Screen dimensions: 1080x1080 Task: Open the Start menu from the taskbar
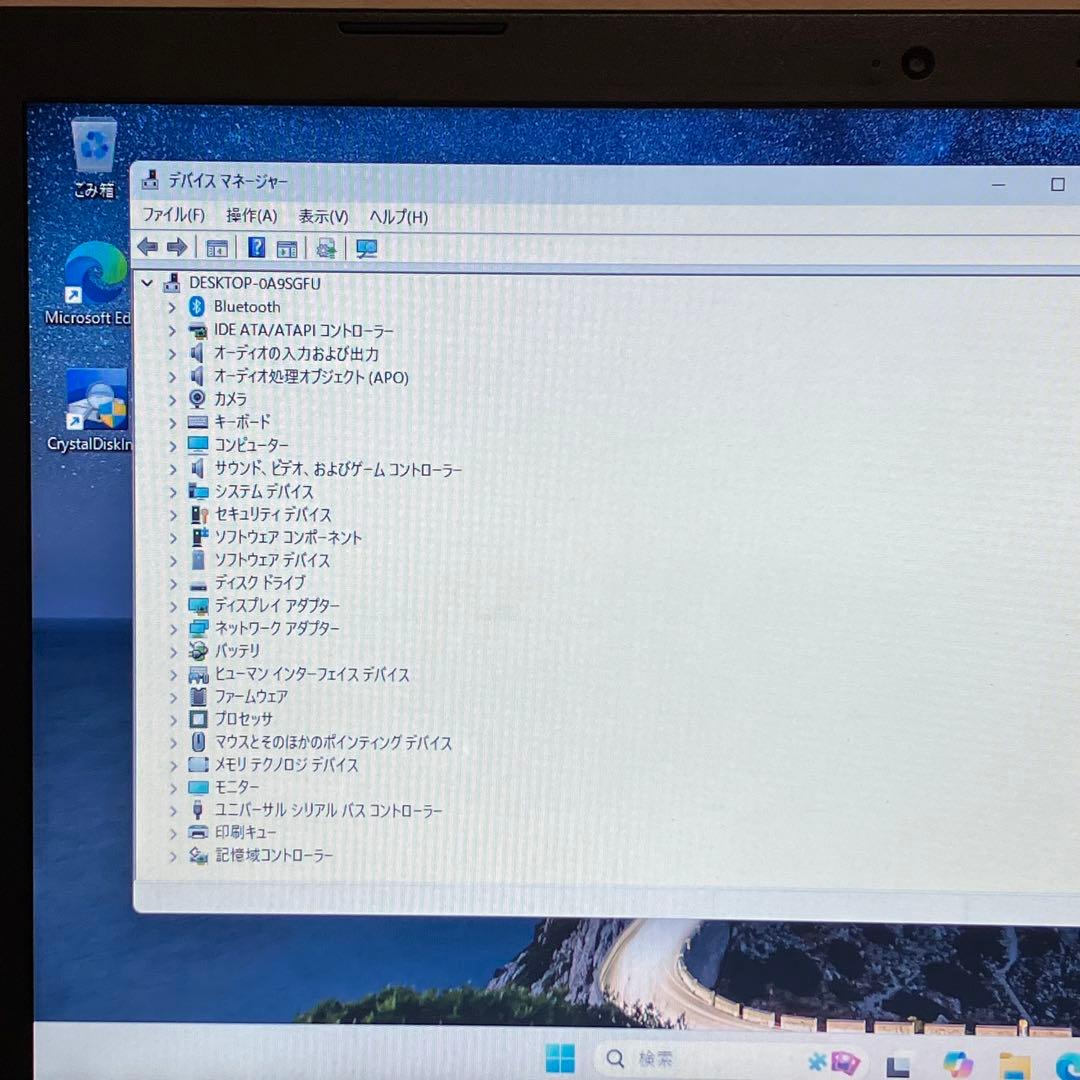tap(560, 1060)
